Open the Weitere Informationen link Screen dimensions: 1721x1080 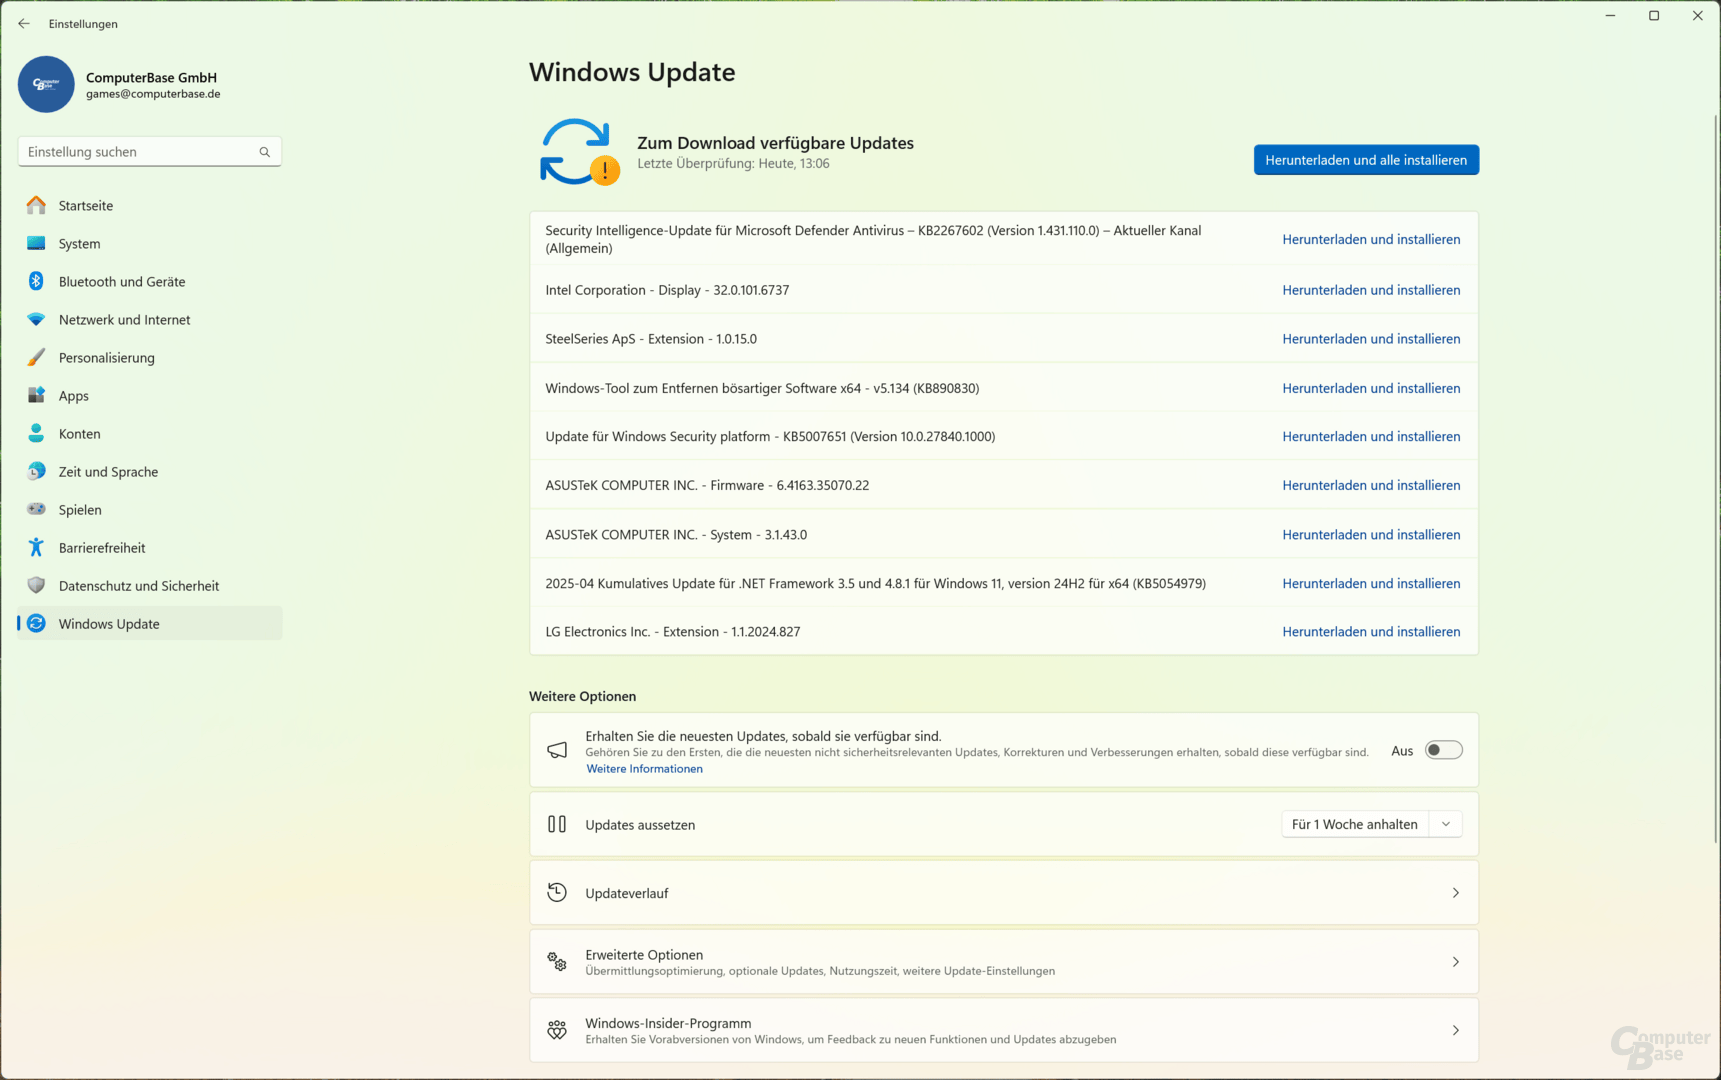[x=644, y=769]
